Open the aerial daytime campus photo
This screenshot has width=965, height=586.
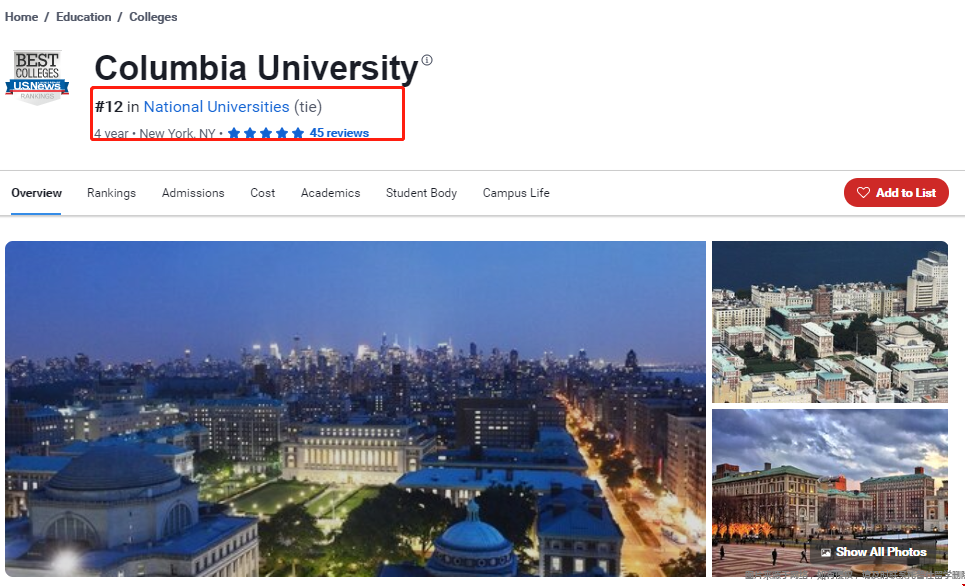(x=830, y=322)
